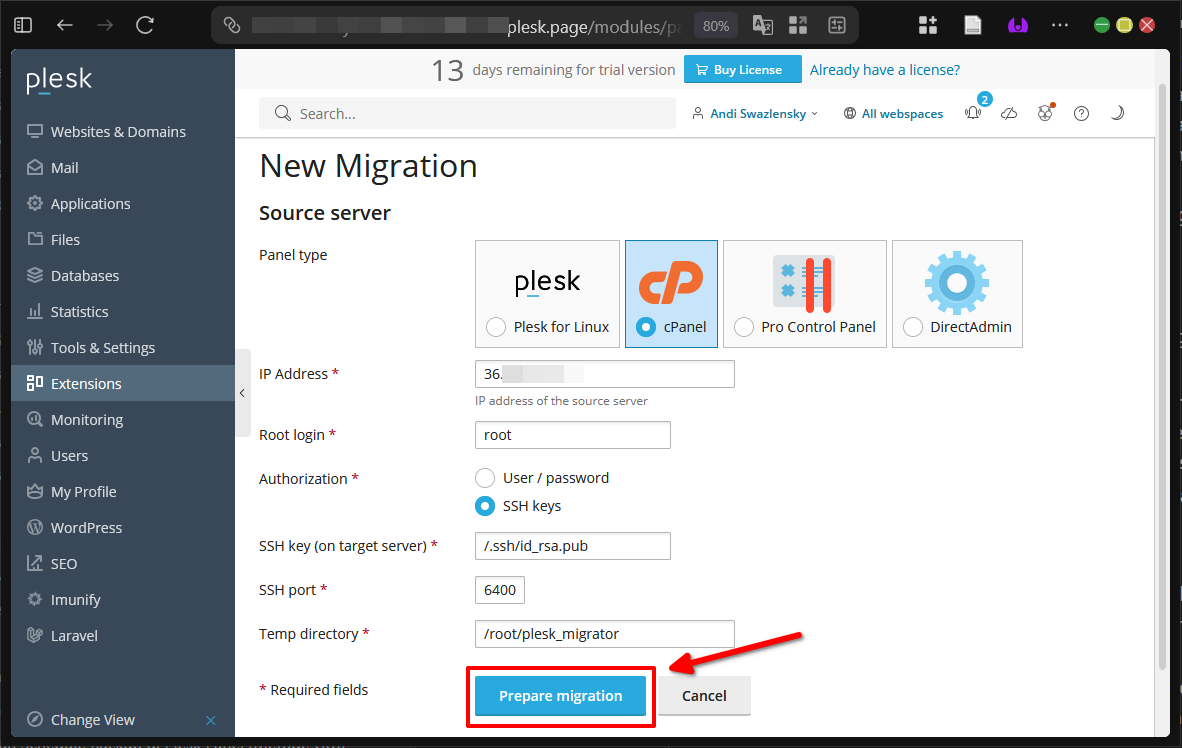Select the DirectAdmin panel type

point(956,294)
